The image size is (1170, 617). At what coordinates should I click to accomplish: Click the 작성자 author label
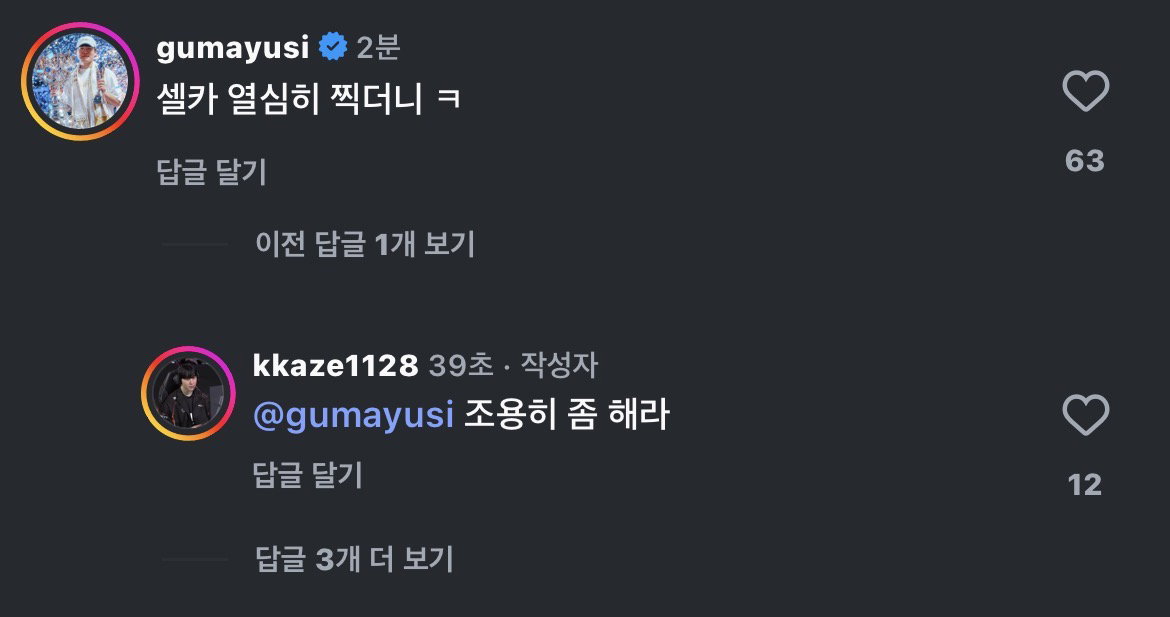click(559, 366)
